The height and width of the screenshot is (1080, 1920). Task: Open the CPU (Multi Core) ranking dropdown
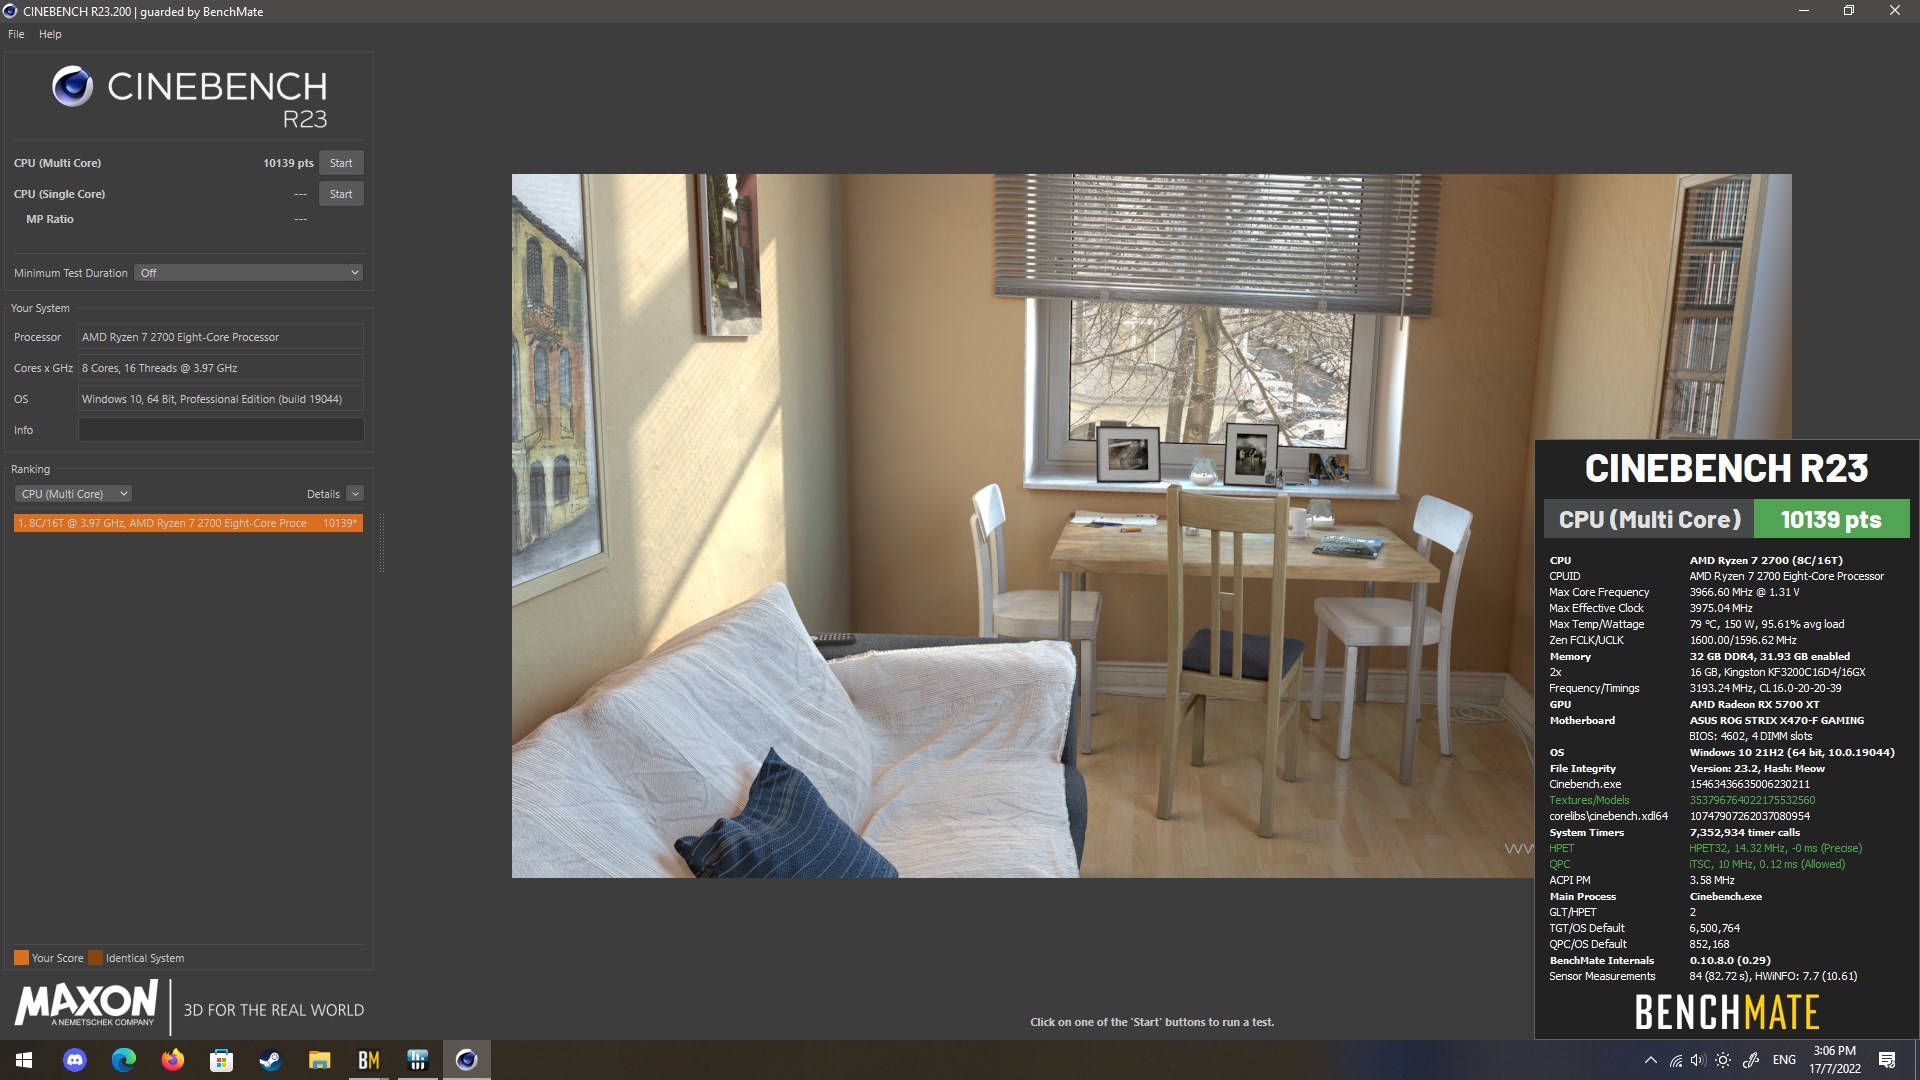pyautogui.click(x=74, y=494)
